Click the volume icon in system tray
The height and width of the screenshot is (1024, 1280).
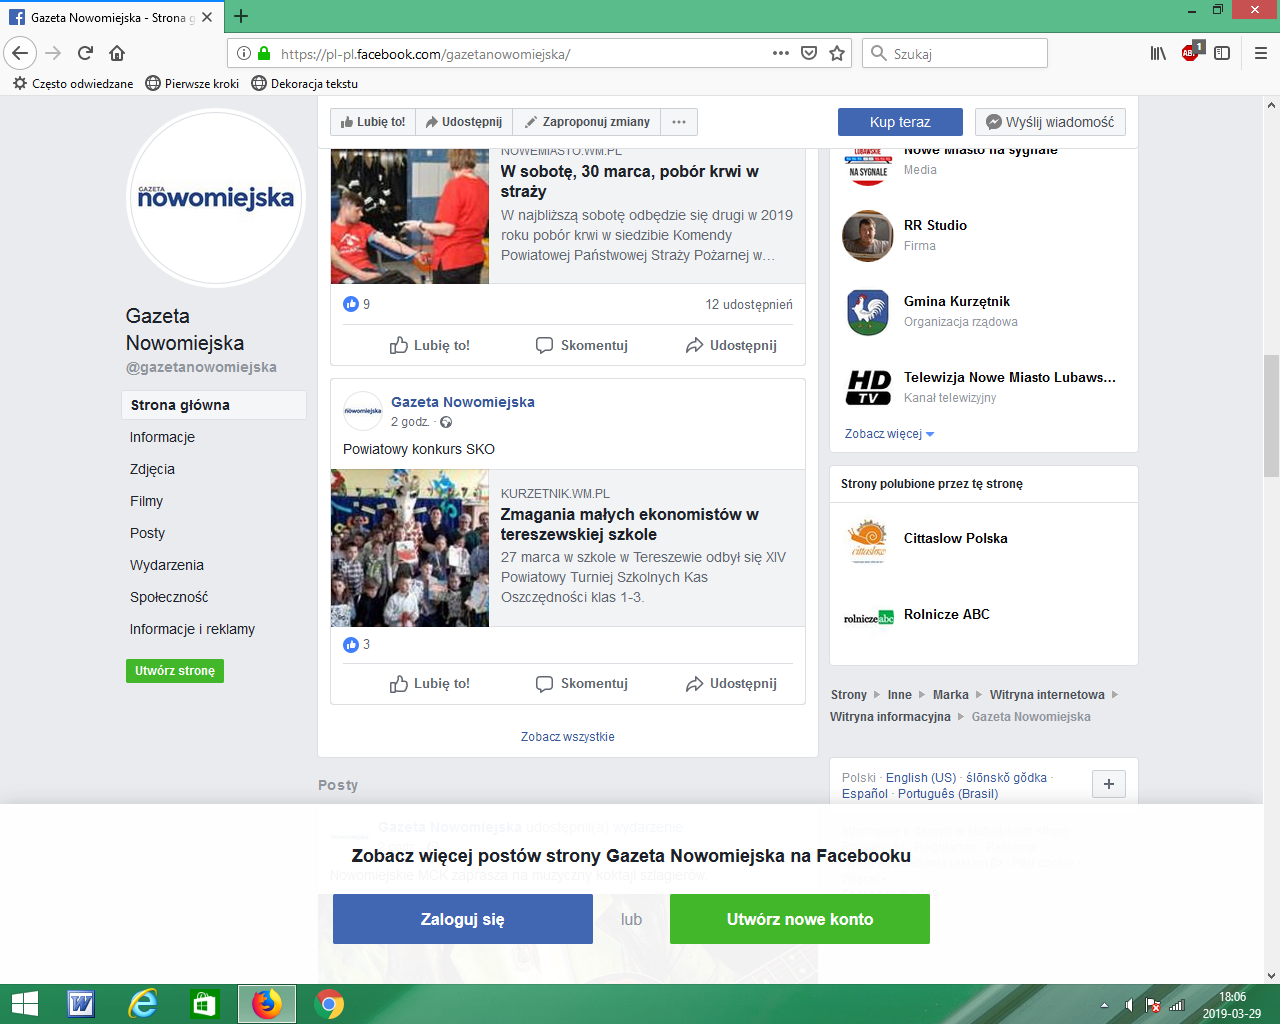(1129, 1005)
